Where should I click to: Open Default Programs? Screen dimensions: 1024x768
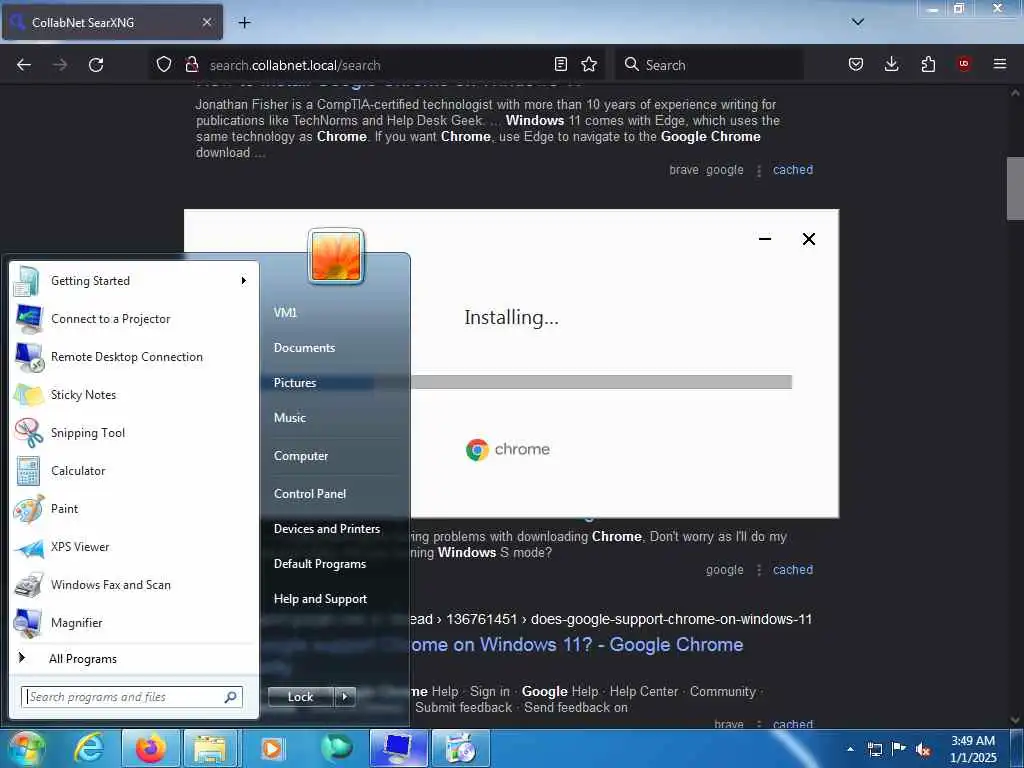click(320, 564)
